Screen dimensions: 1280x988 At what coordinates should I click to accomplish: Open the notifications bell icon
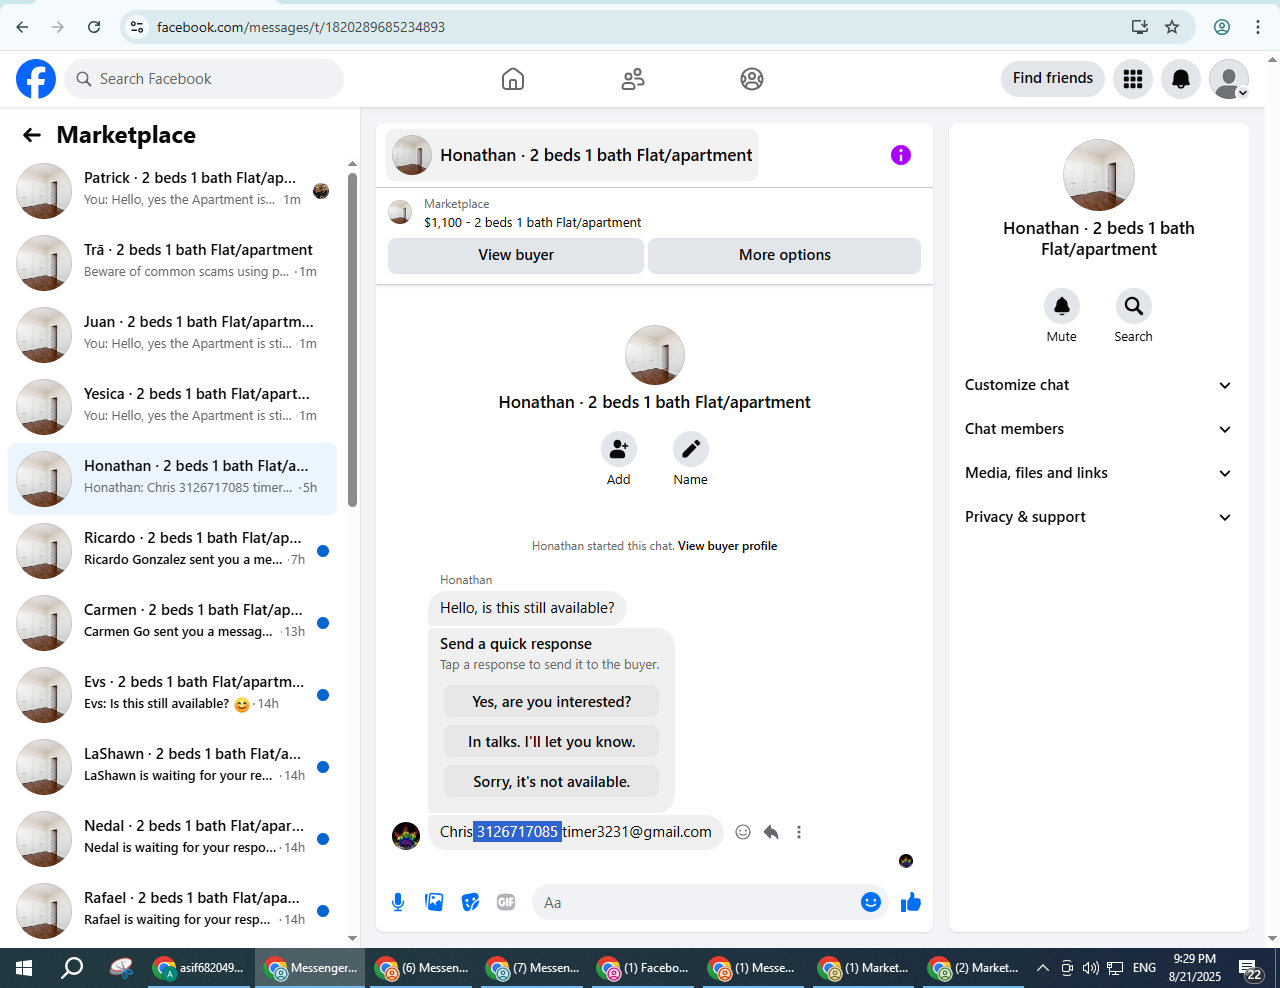1181,79
